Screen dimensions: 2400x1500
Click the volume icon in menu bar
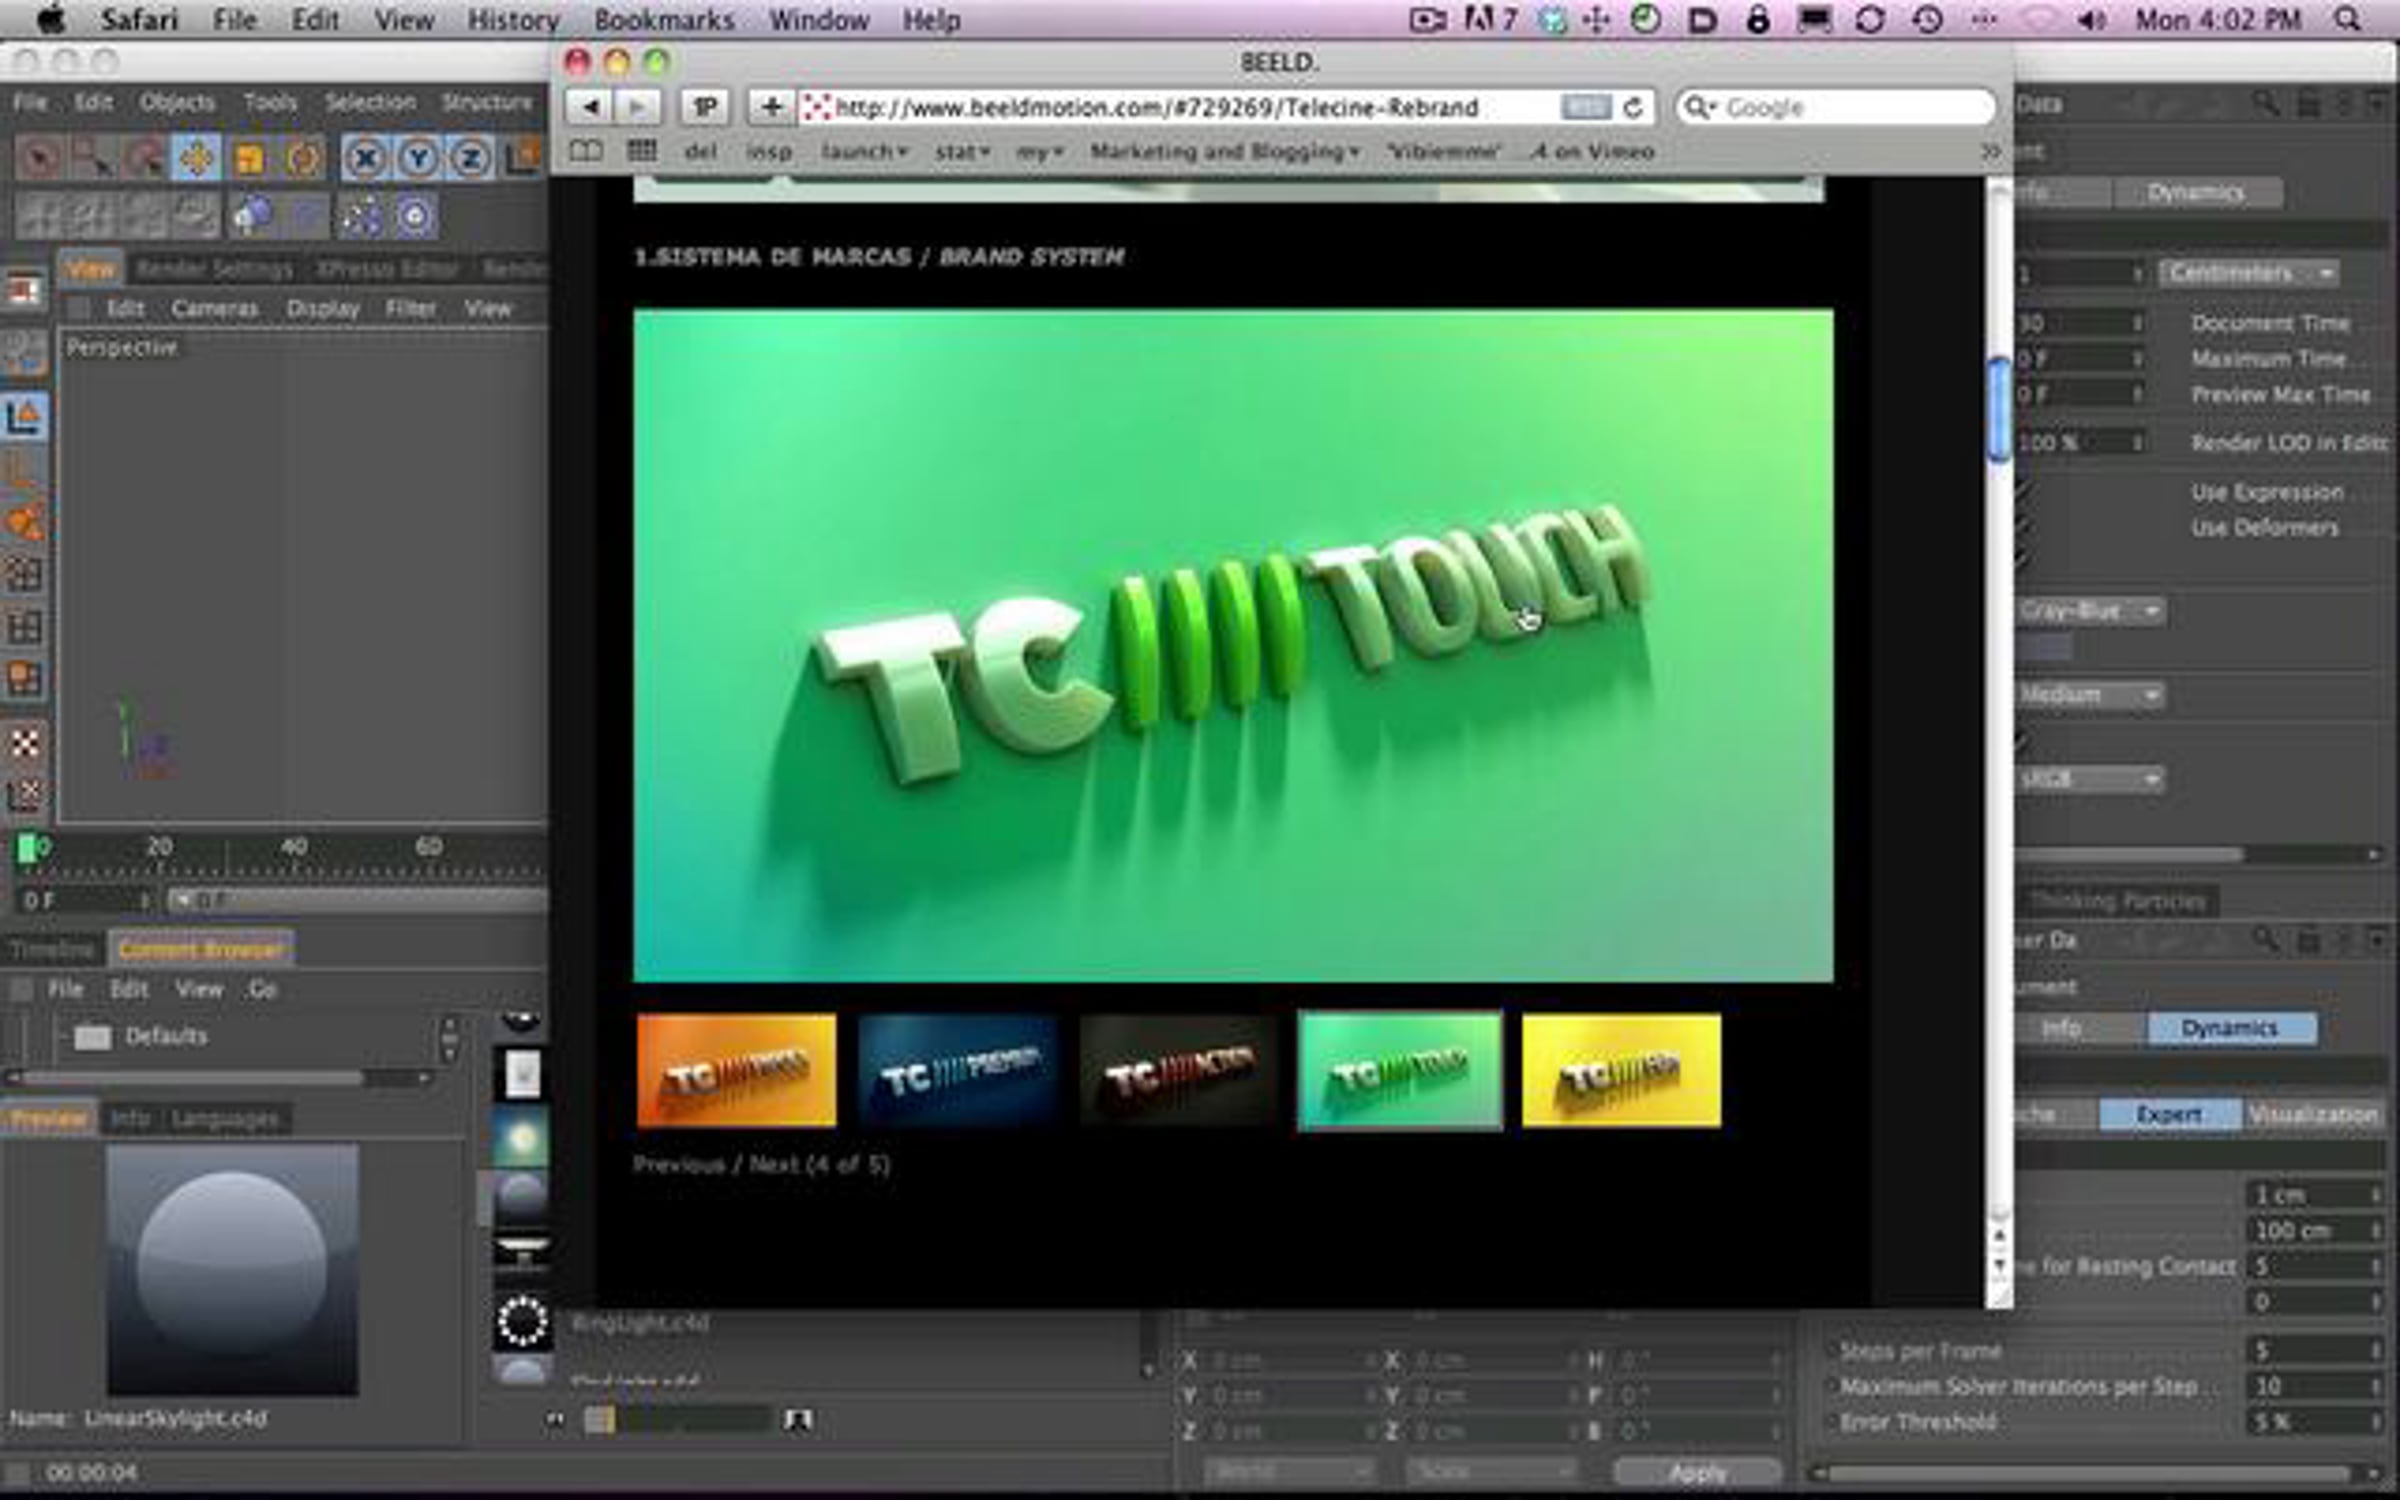coord(2091,19)
